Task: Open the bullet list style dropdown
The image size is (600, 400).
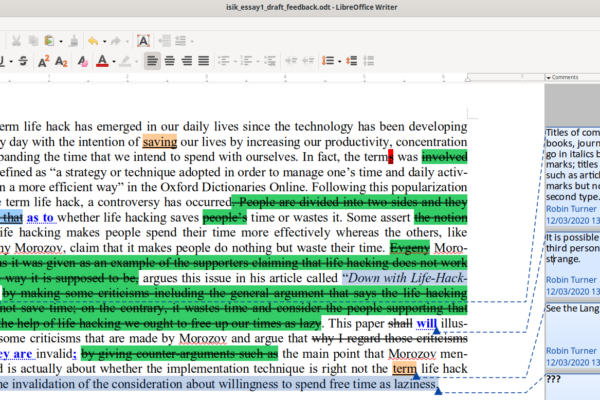Action: click(235, 61)
